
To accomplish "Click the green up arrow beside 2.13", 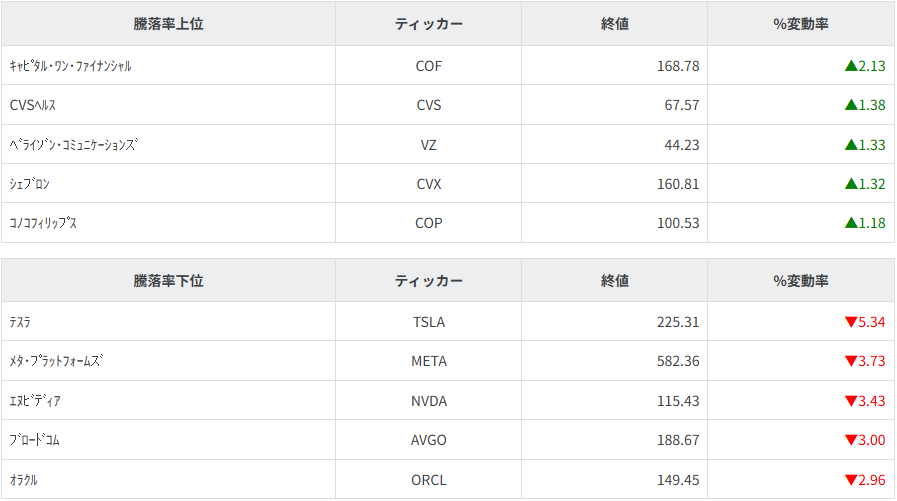I will pos(851,66).
